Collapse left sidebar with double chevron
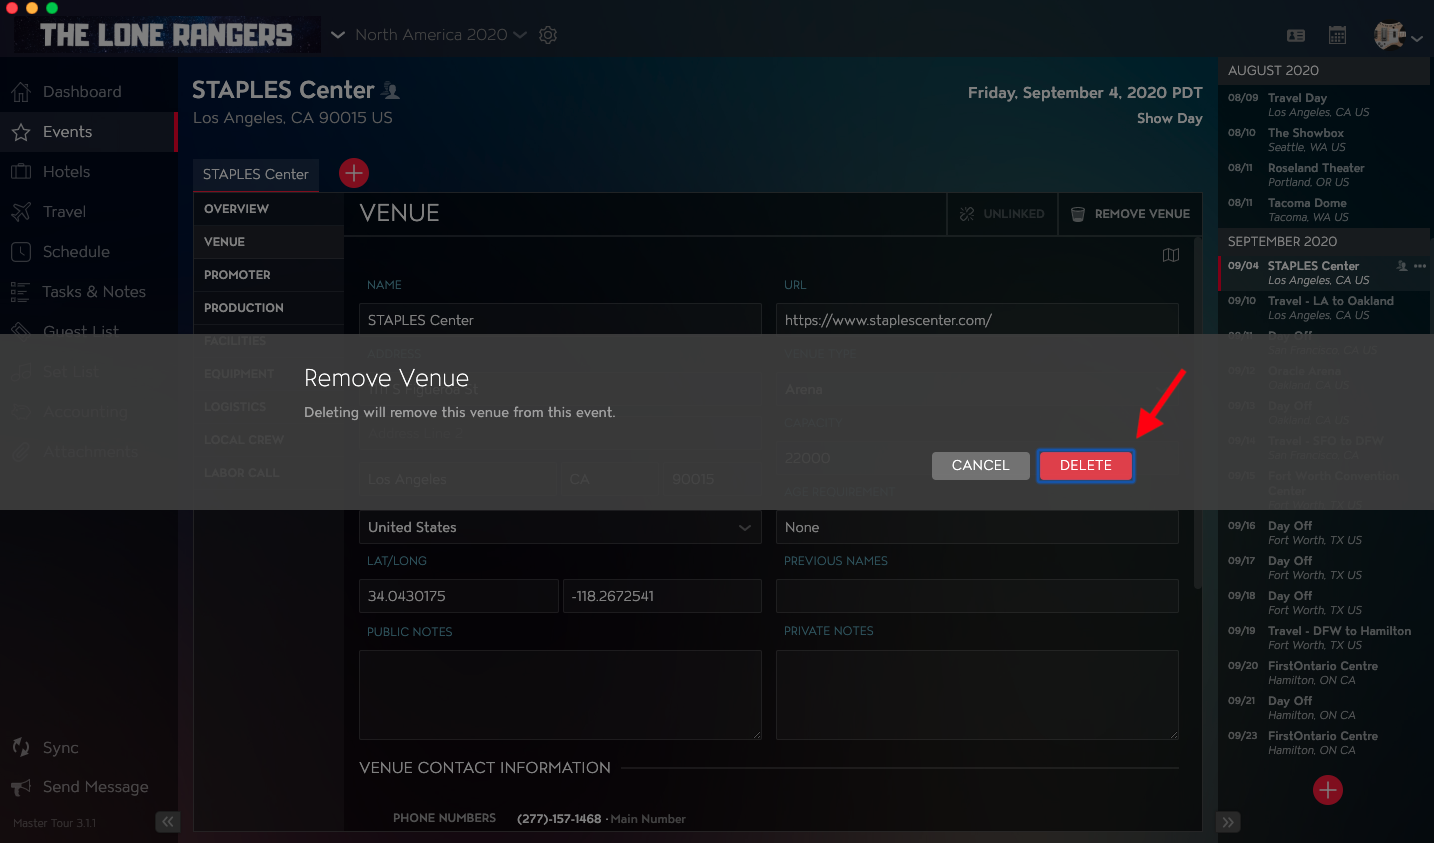The image size is (1434, 843). pos(168,822)
